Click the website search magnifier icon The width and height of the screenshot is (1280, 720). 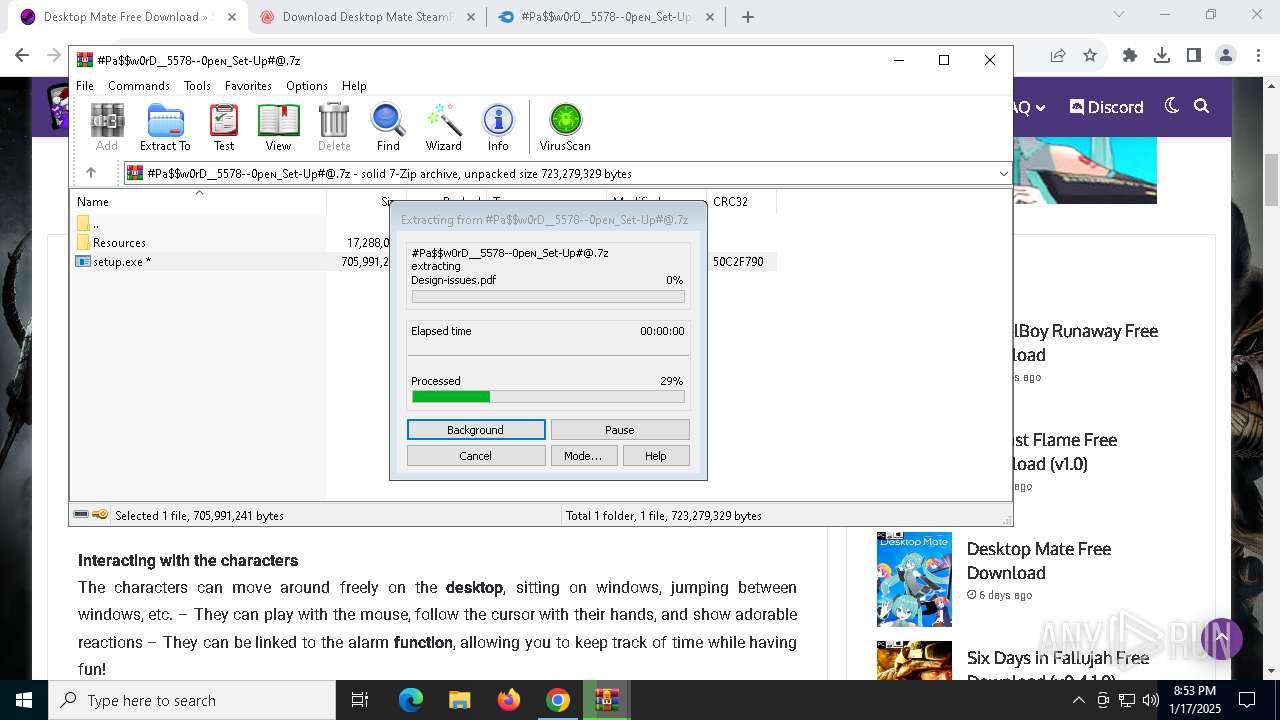pos(1202,106)
